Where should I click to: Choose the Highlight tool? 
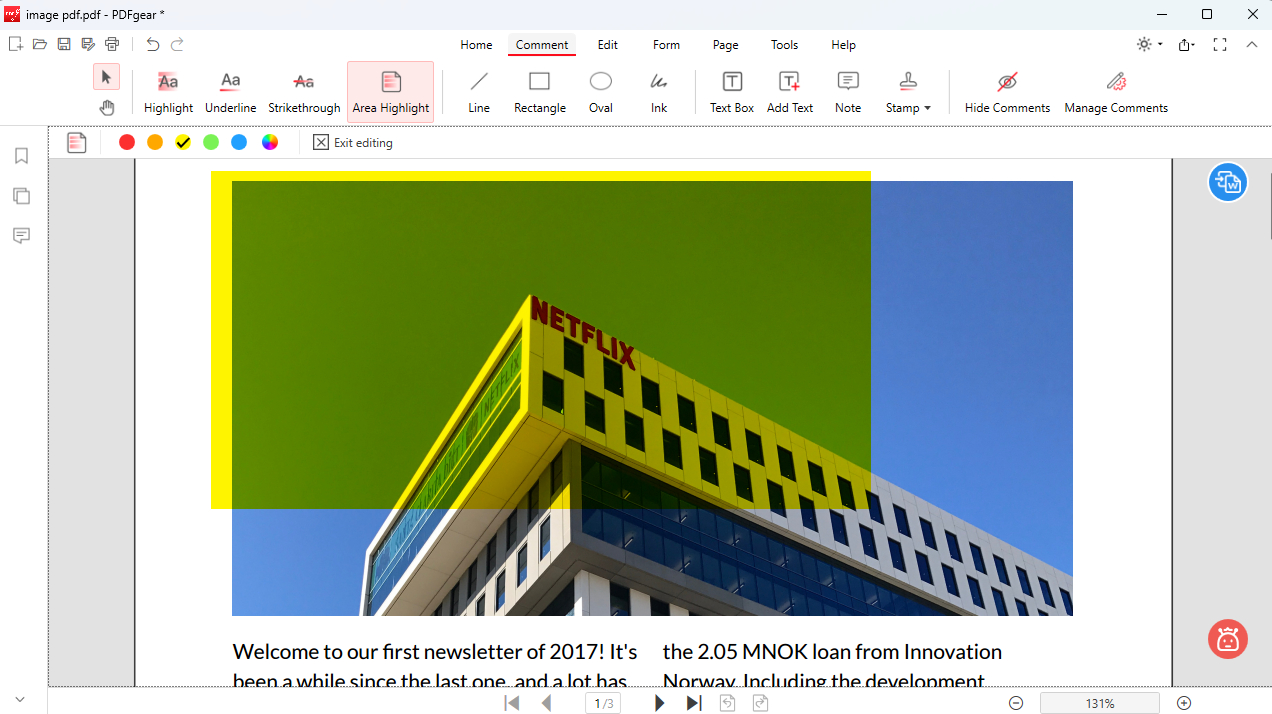(x=168, y=92)
